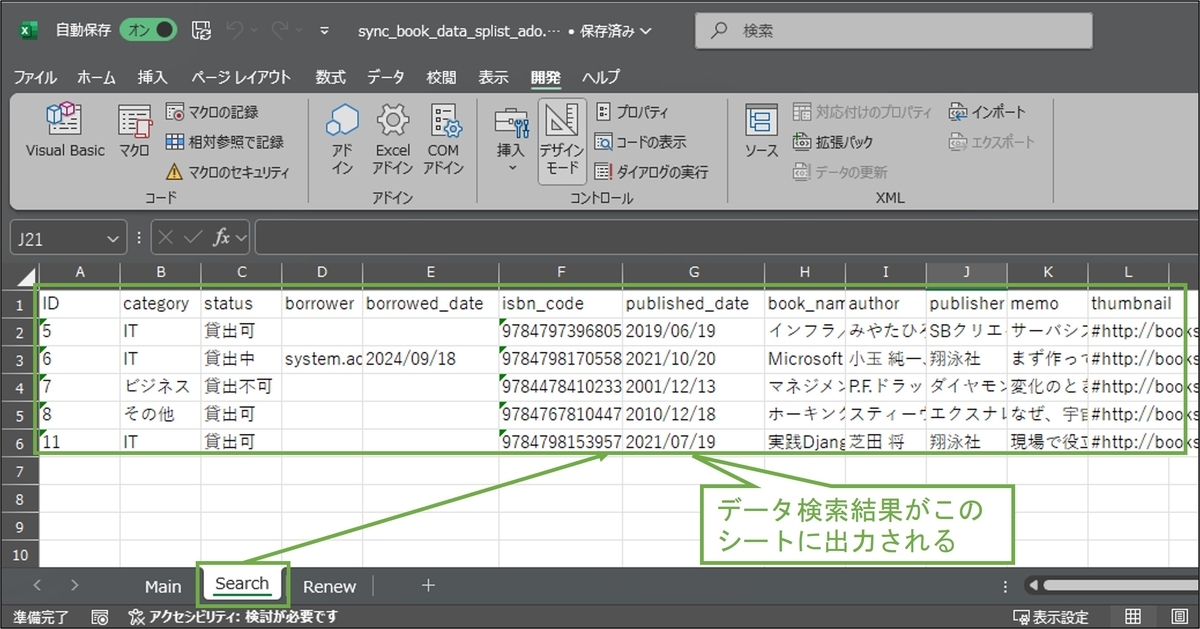Screen dimensions: 1200x629
Task: Switch to the データ ribbon tab
Action: tap(386, 77)
